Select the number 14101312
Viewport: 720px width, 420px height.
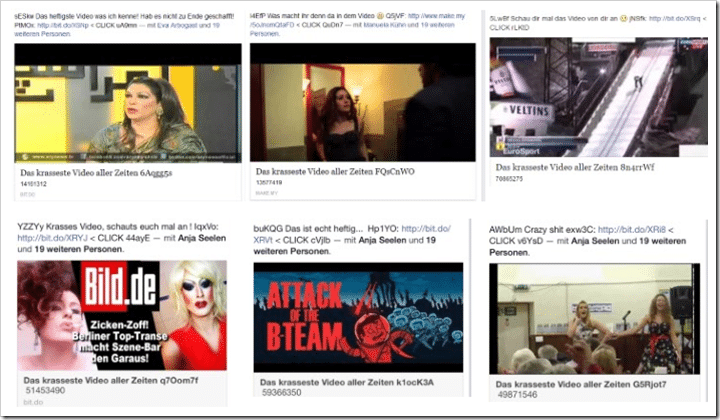33,184
